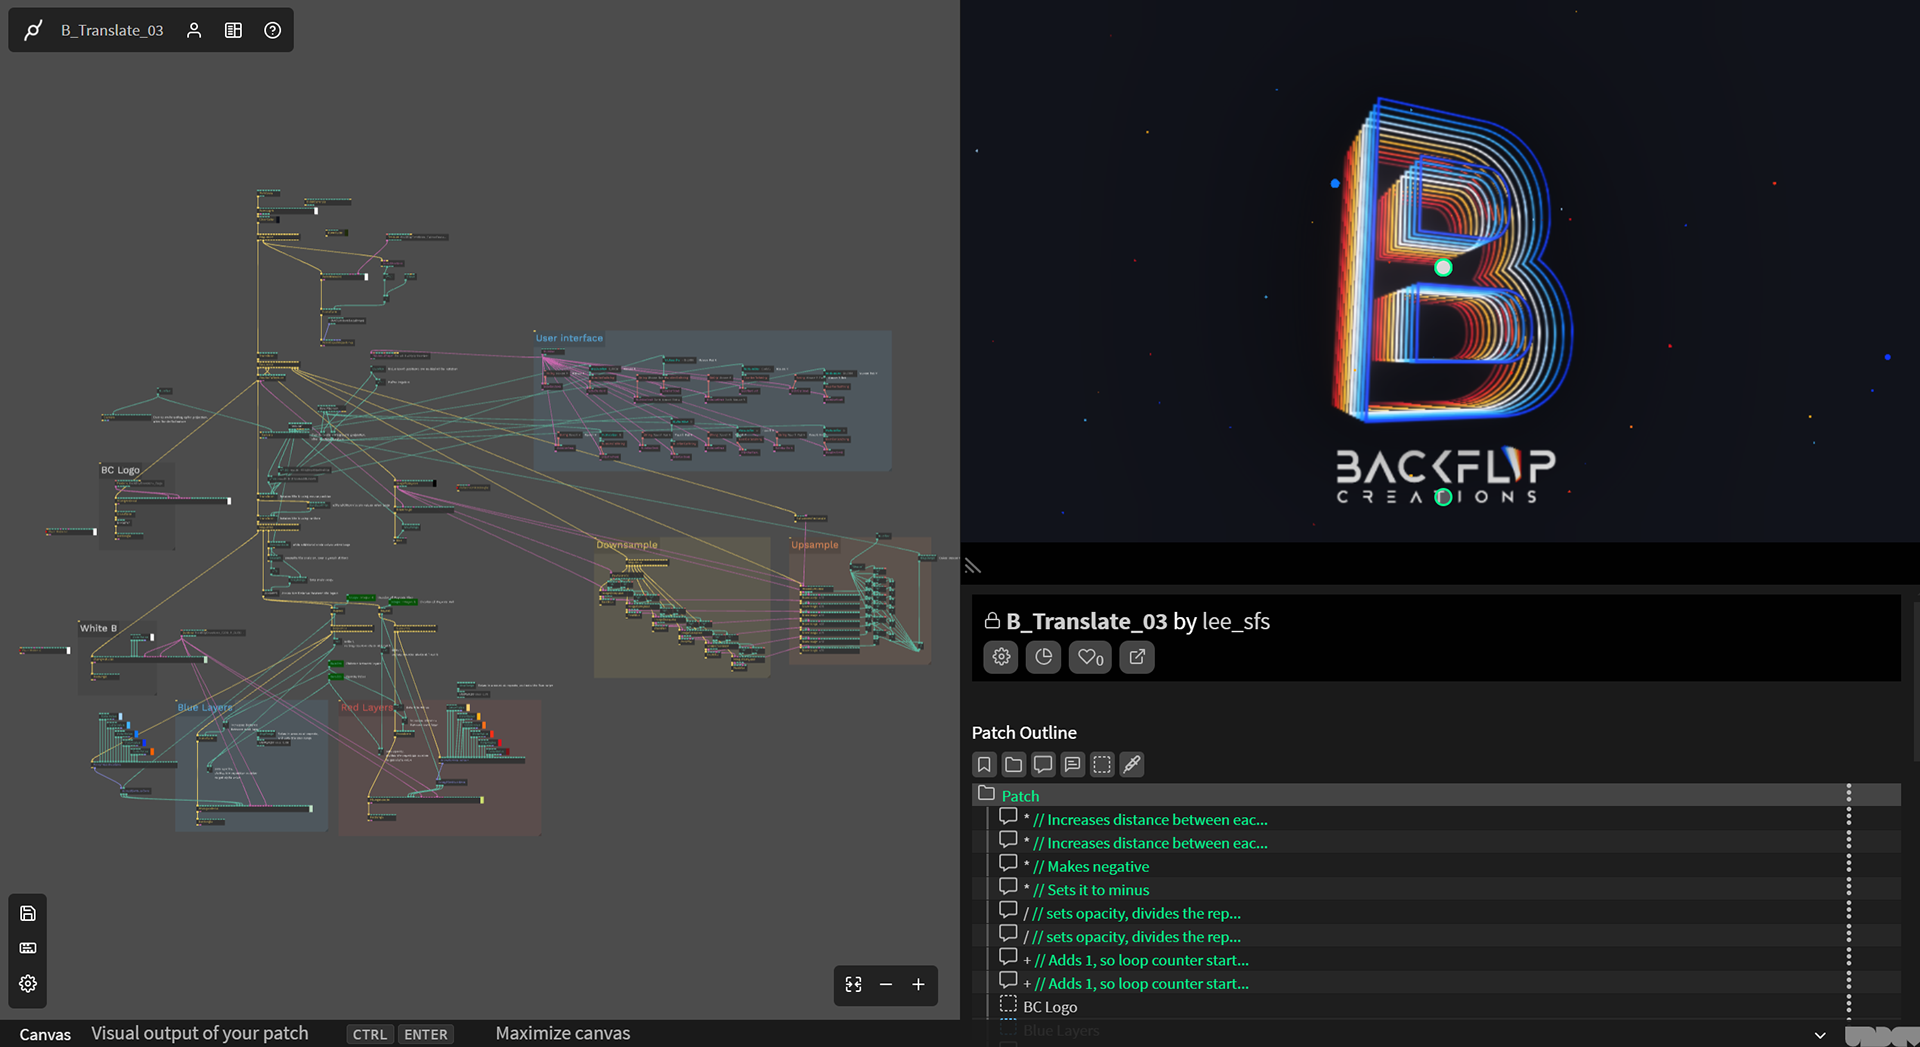The image size is (1920, 1047).
Task: Toggle the areas dashed-square filter in Patch Outline
Action: point(1102,764)
